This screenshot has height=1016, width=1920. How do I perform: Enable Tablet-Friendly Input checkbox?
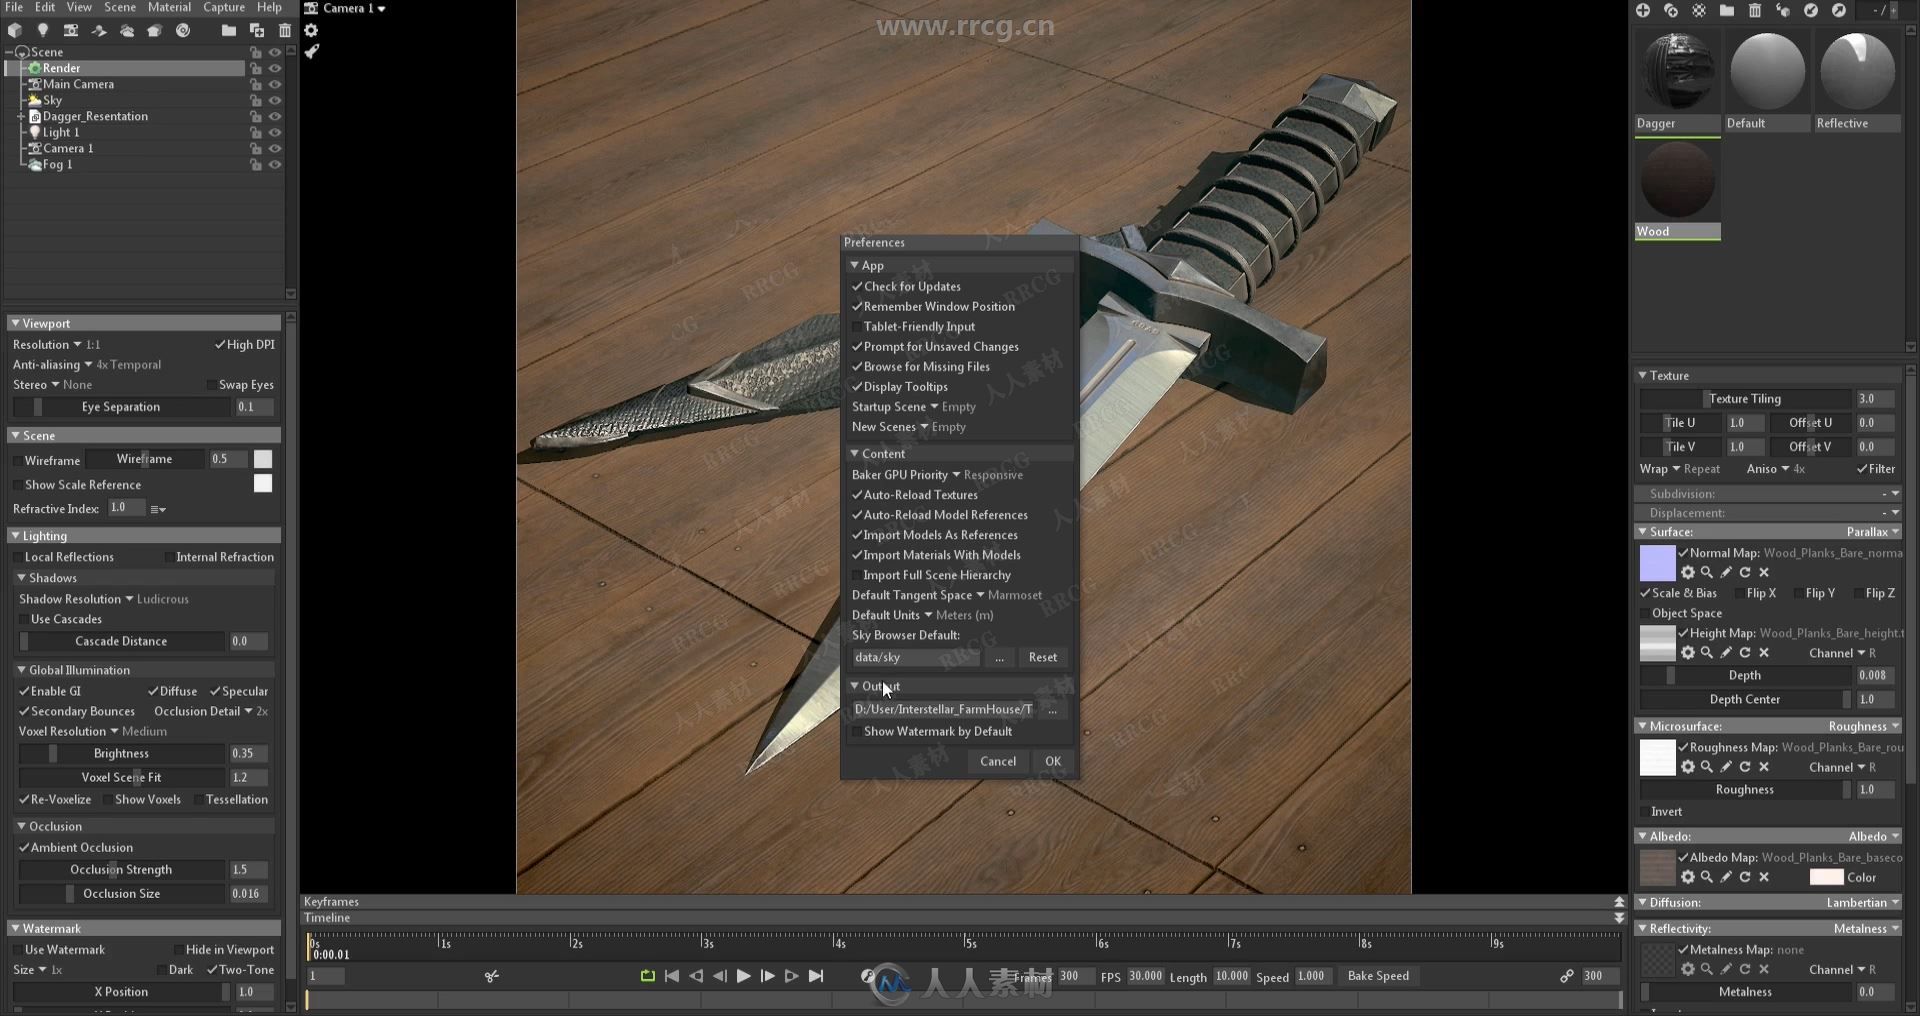pos(857,326)
